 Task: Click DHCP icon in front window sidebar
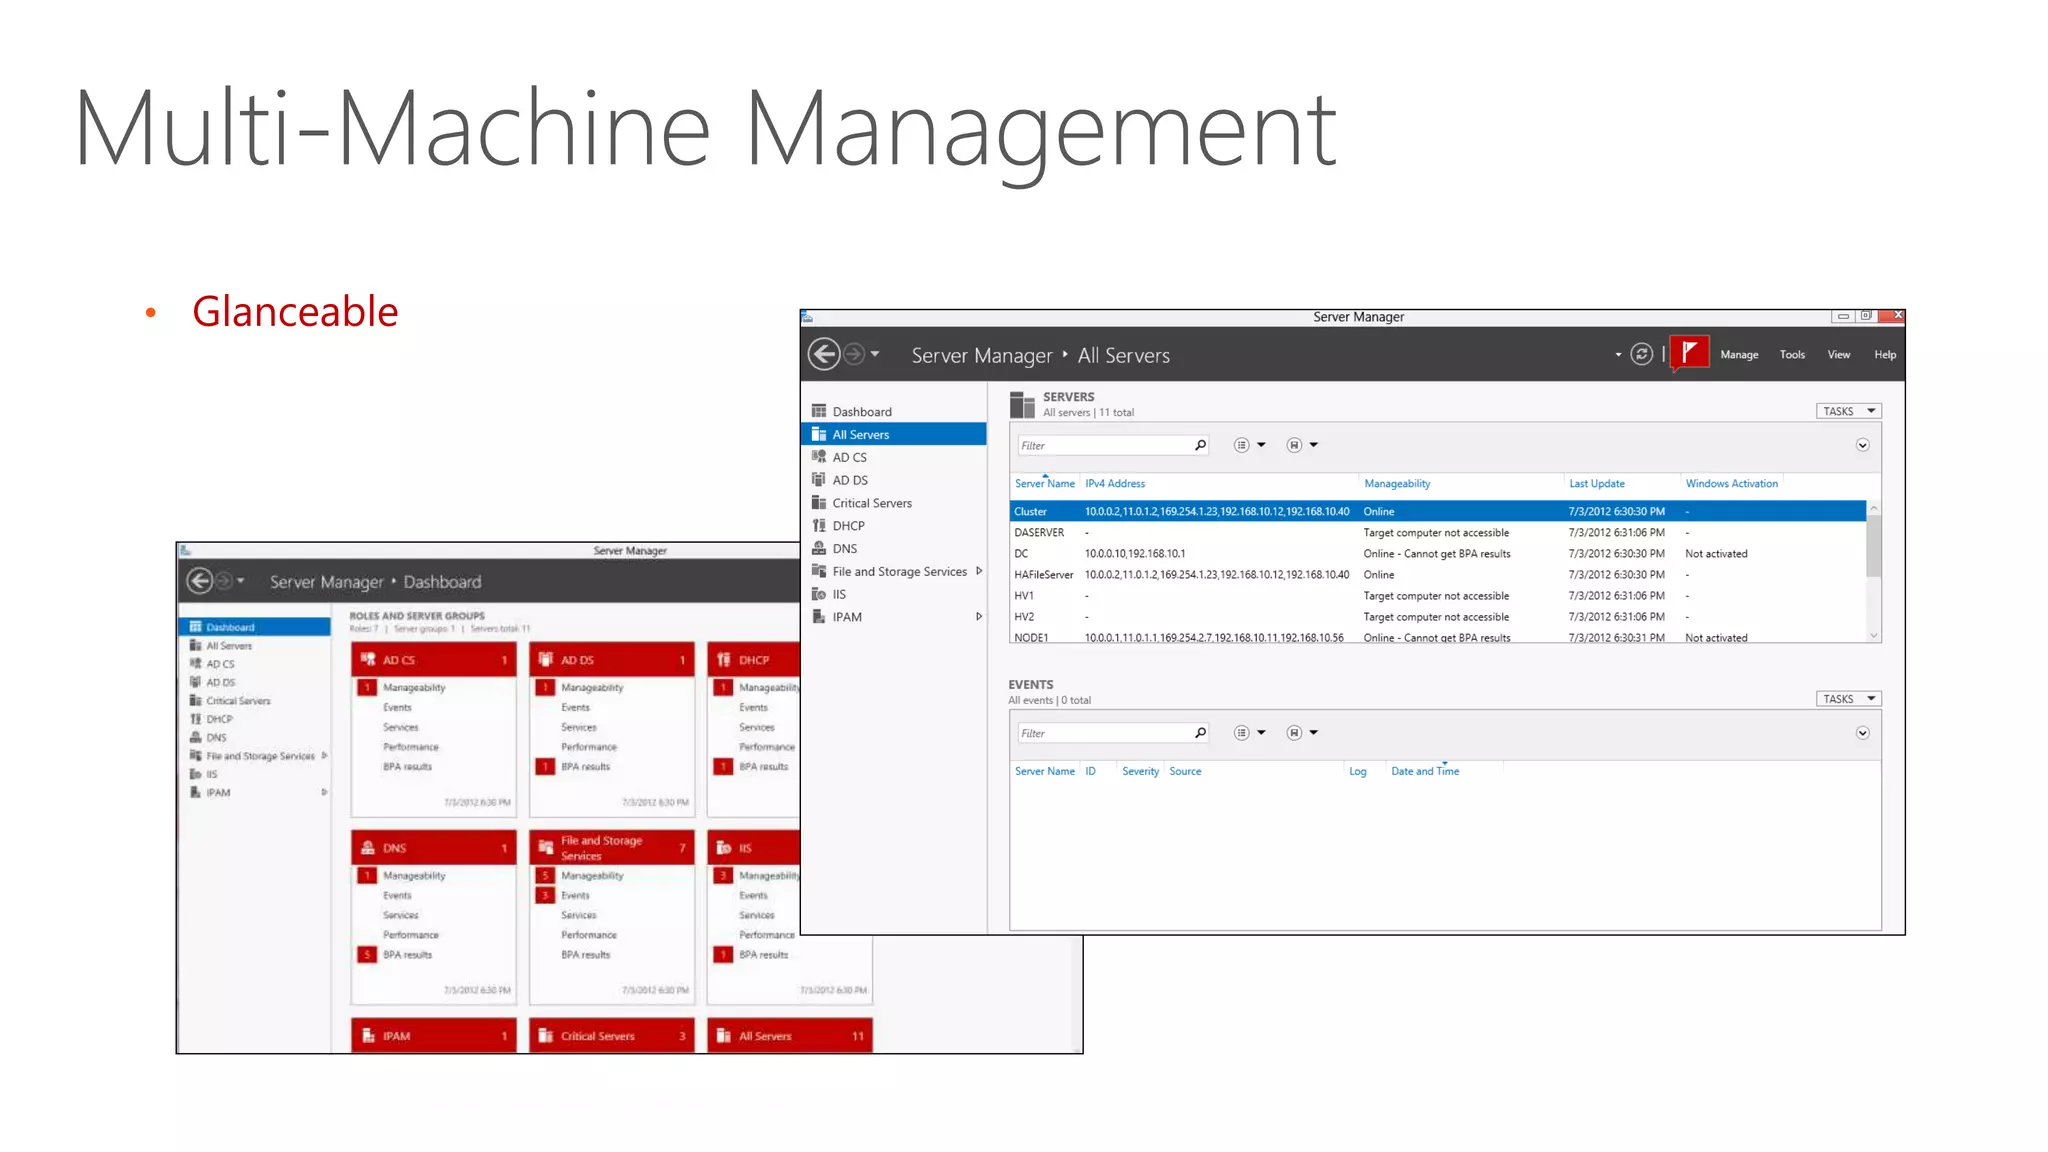819,525
